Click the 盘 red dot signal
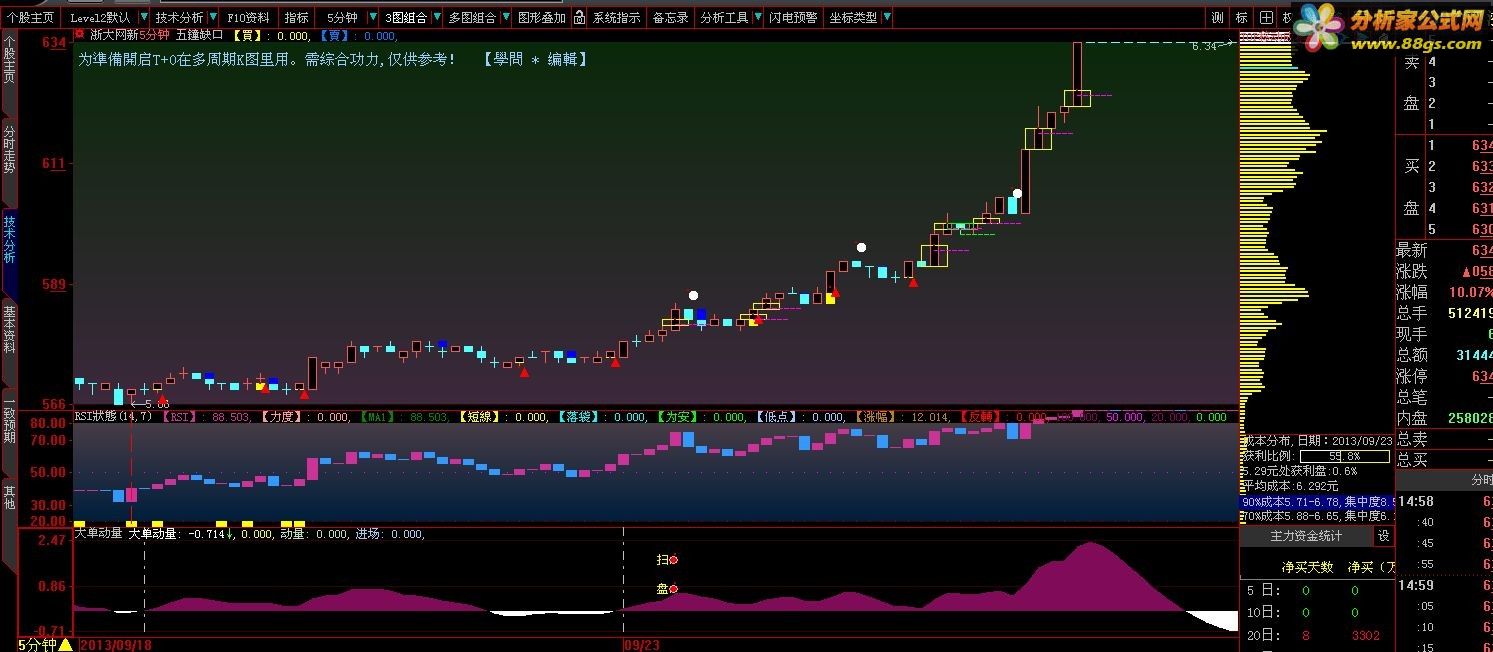 click(x=673, y=589)
